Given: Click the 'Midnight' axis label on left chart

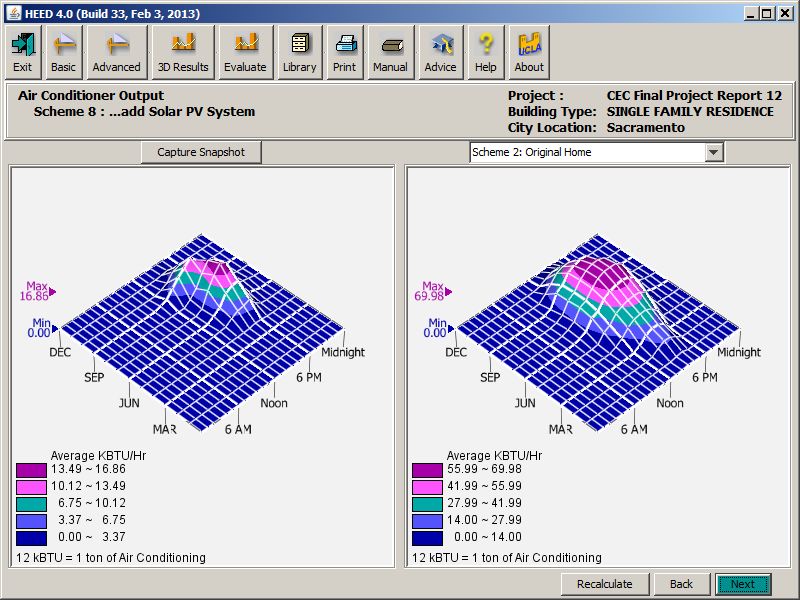Looking at the screenshot, I should [343, 352].
